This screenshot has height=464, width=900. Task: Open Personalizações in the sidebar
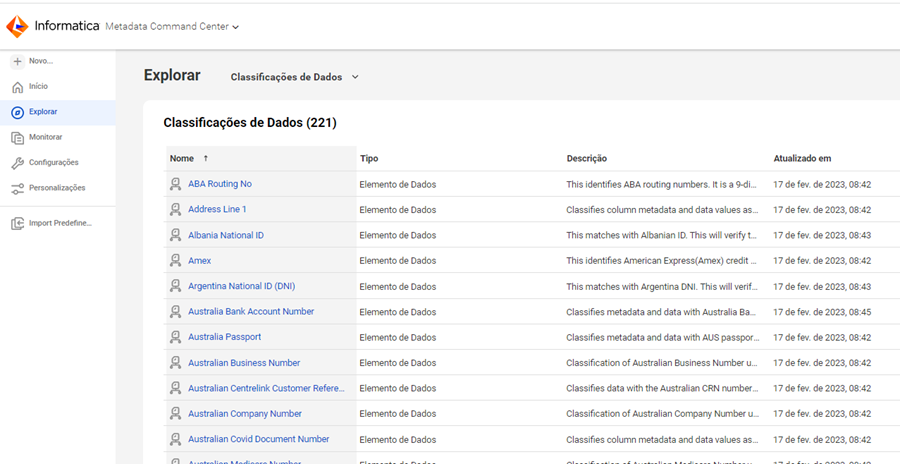57,188
